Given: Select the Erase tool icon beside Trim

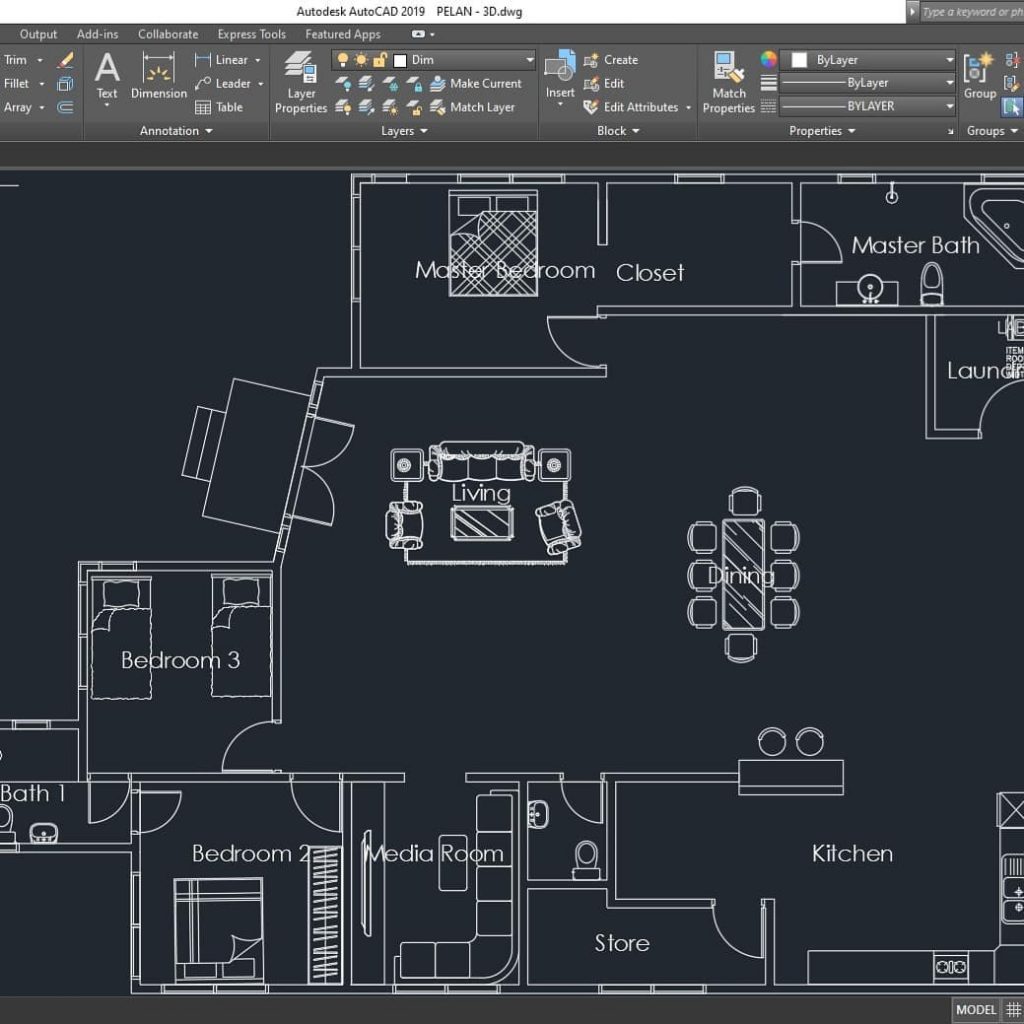Looking at the screenshot, I should coord(65,60).
